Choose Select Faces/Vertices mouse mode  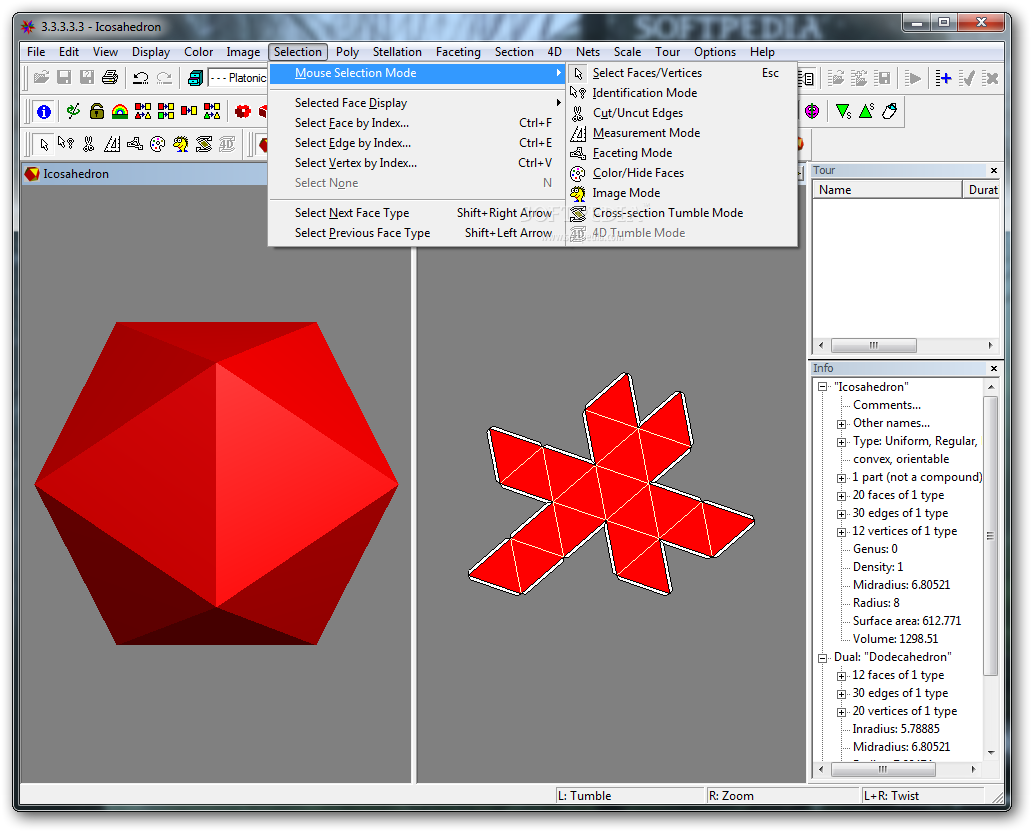pyautogui.click(x=647, y=73)
